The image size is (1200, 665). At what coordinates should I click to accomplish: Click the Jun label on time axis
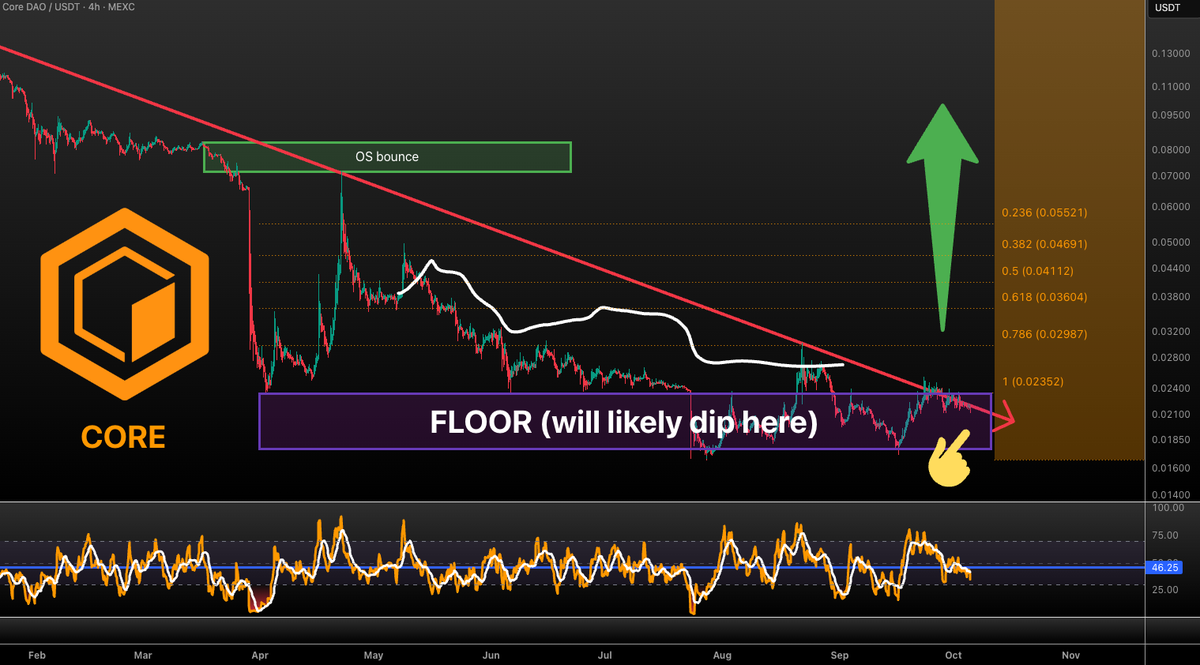click(491, 655)
